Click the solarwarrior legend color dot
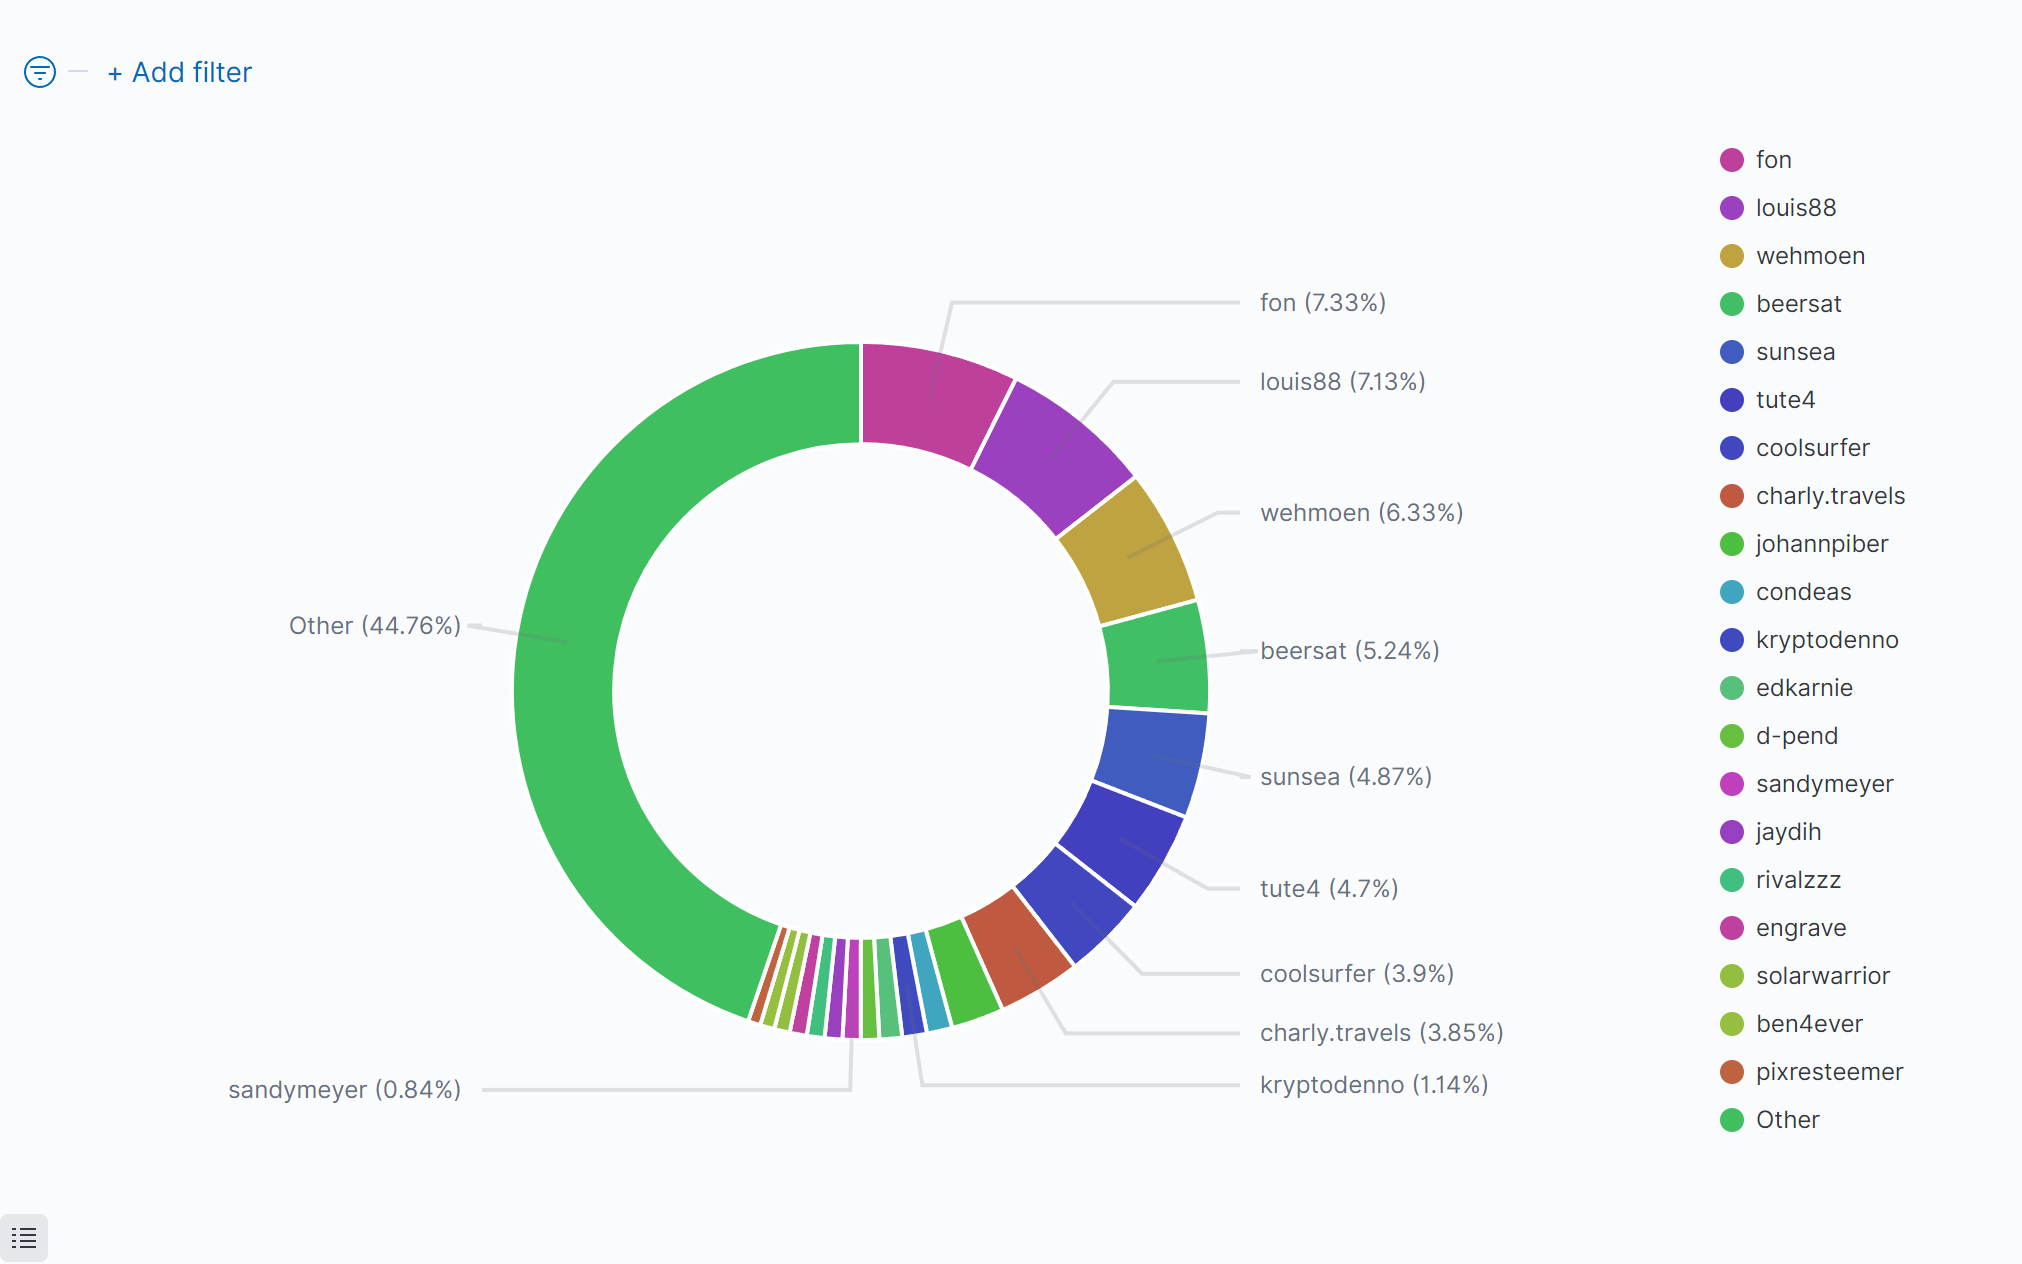The height and width of the screenshot is (1264, 2022). click(x=1731, y=976)
